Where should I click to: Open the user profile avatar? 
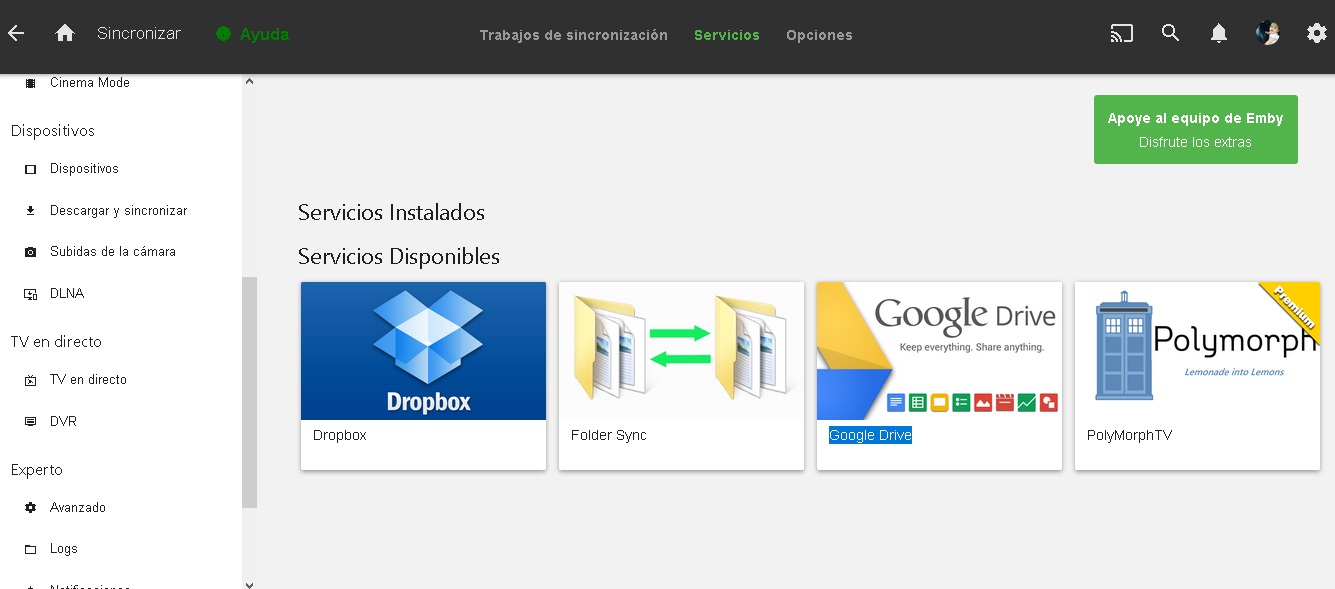pos(1267,33)
